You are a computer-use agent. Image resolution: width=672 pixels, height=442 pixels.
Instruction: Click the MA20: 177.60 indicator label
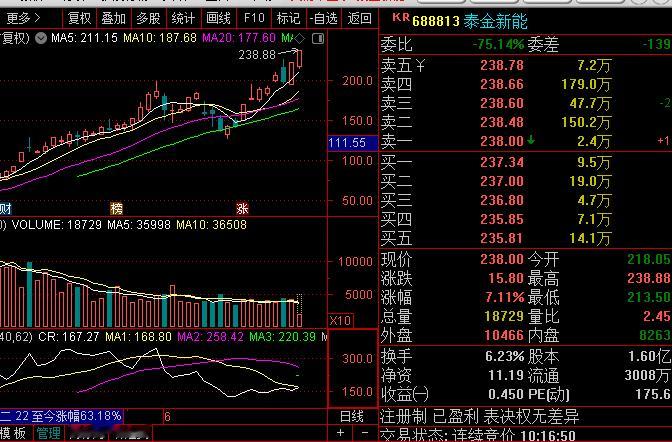238,38
